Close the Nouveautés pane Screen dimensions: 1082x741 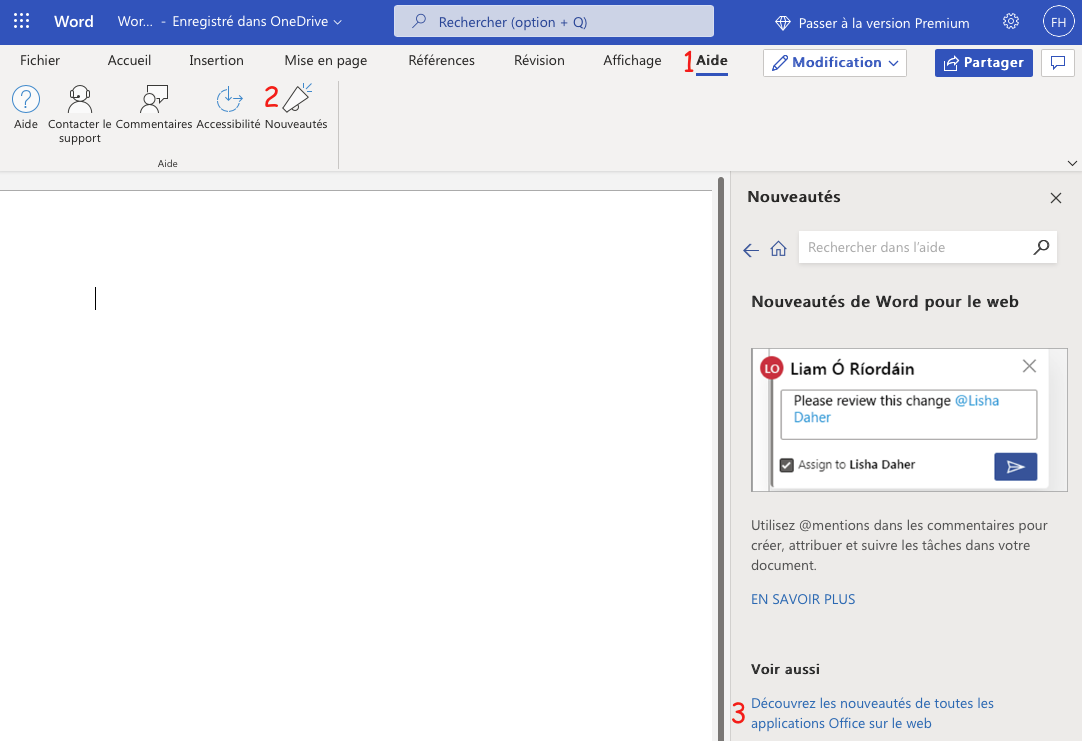[x=1056, y=198]
